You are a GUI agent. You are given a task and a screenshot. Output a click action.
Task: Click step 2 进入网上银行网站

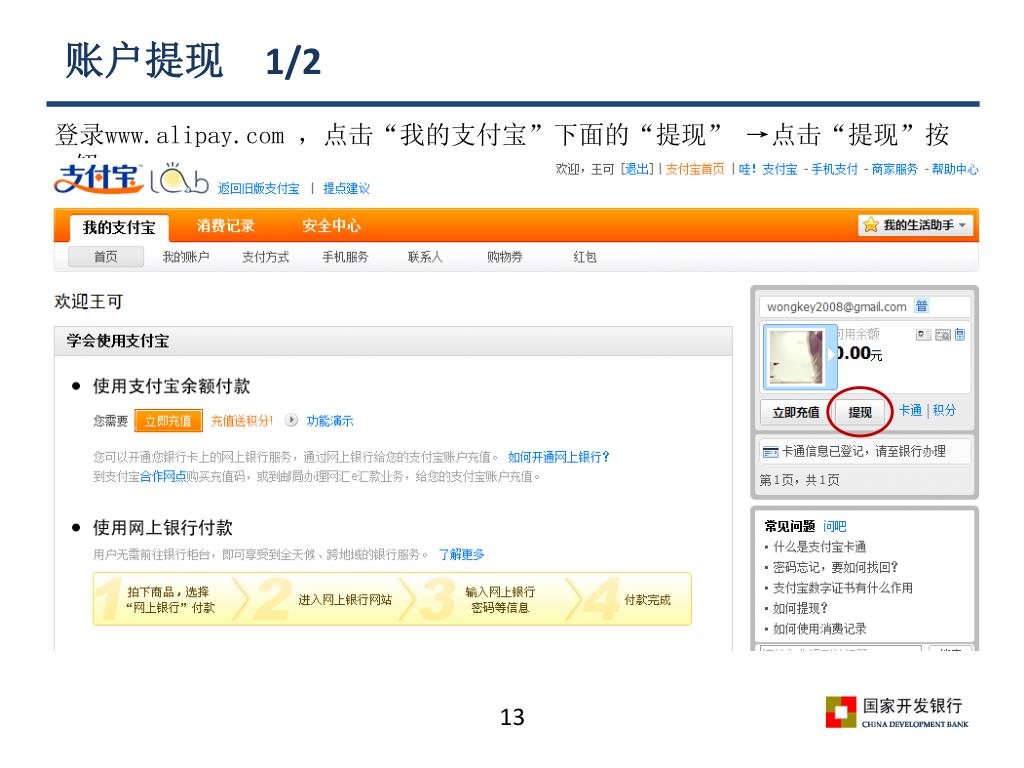[345, 600]
